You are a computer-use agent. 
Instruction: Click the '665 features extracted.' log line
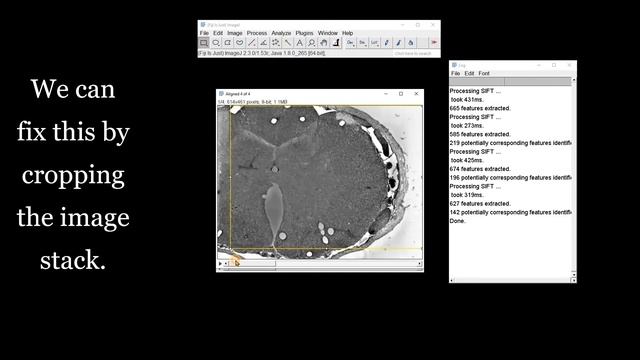480,108
